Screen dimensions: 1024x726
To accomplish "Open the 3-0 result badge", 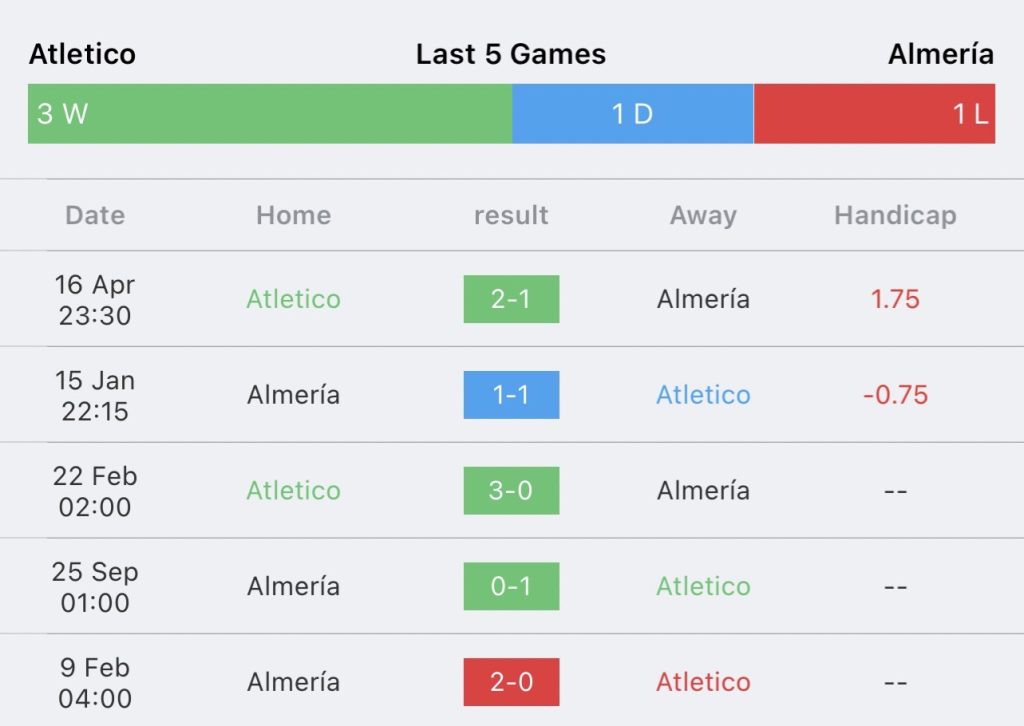I will pos(511,490).
